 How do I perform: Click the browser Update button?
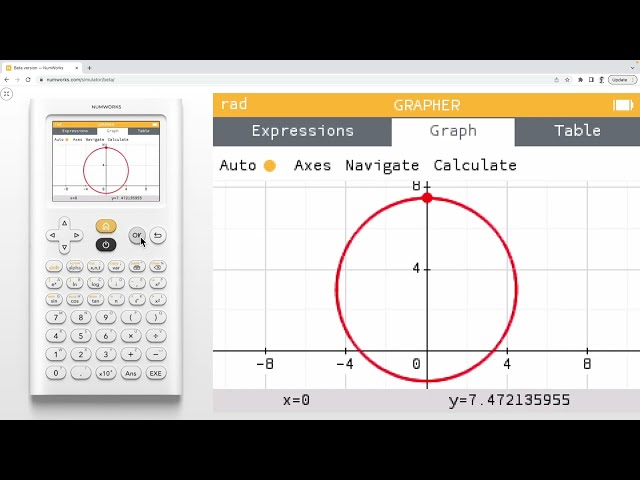622,80
